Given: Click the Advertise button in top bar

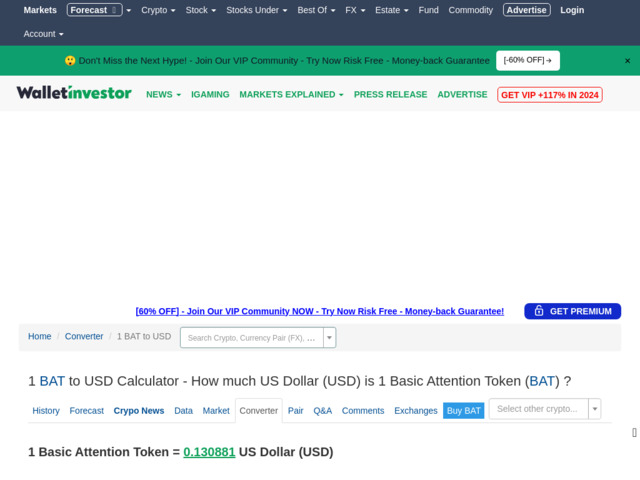Looking at the screenshot, I should (x=527, y=10).
